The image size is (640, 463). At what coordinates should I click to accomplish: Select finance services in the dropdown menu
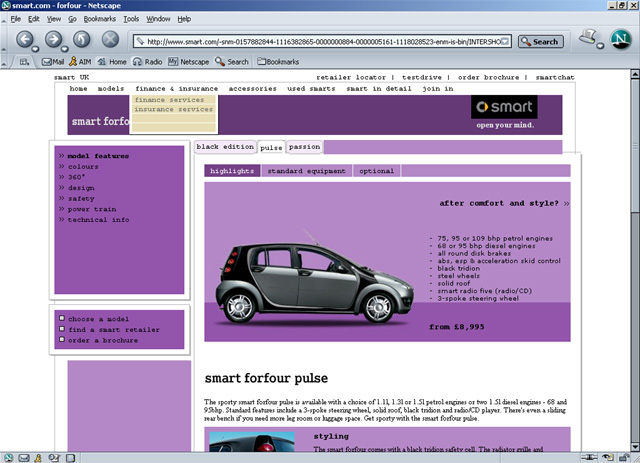point(173,100)
